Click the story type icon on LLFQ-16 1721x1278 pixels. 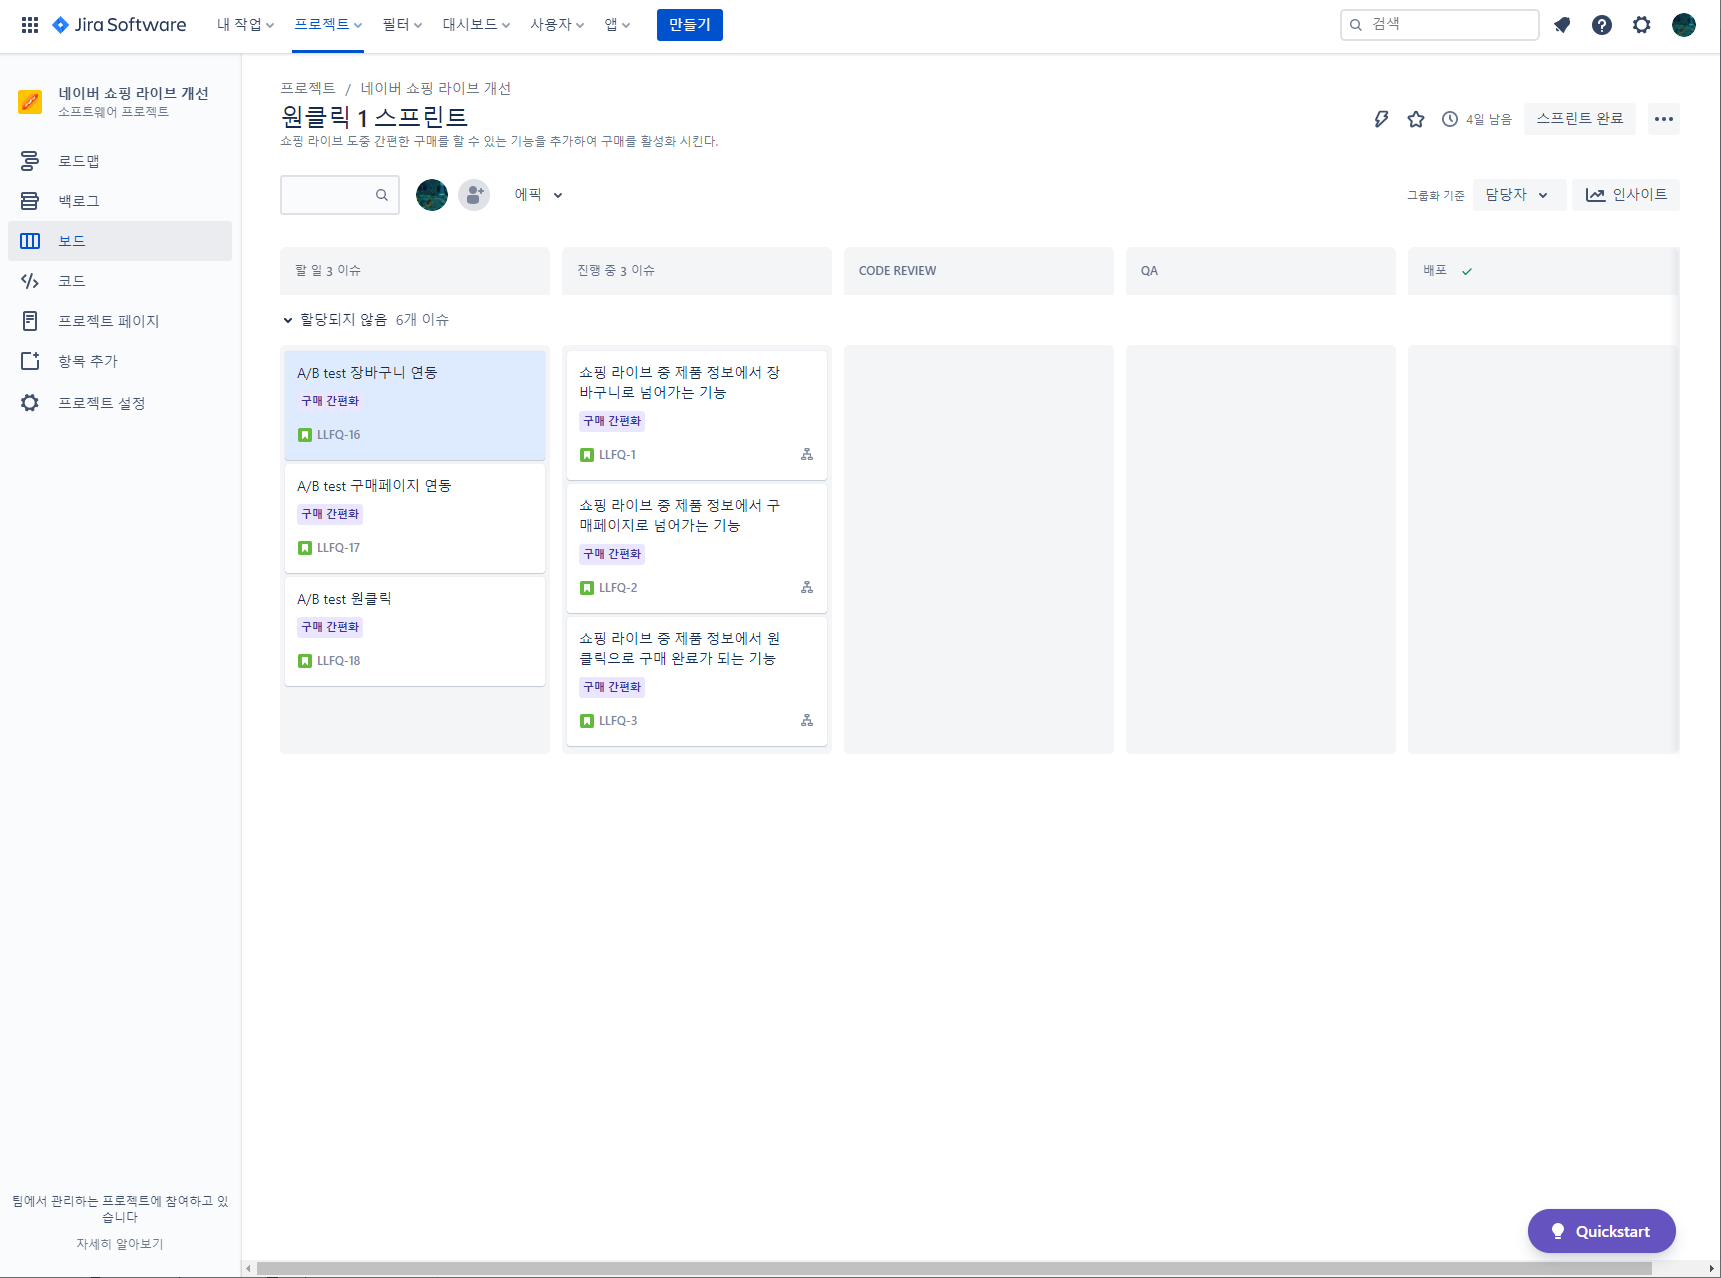[x=305, y=435]
